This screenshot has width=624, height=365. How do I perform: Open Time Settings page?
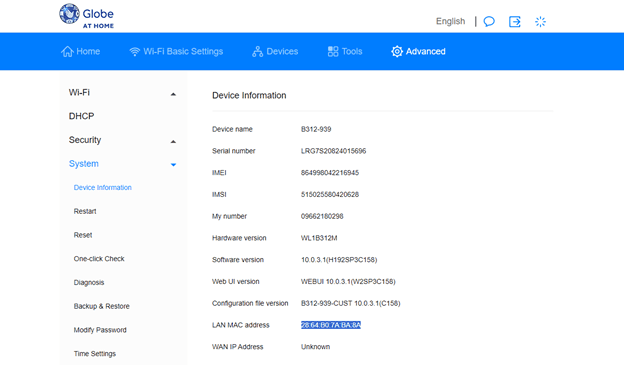pos(95,354)
